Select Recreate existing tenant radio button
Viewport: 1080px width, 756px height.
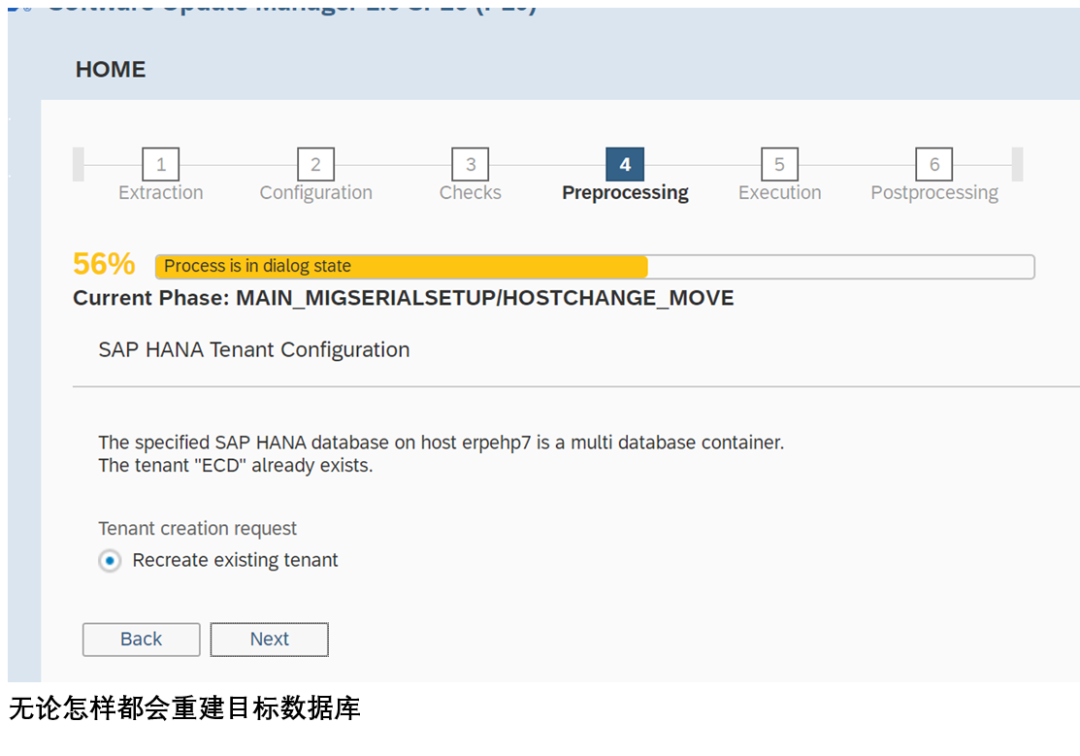110,560
